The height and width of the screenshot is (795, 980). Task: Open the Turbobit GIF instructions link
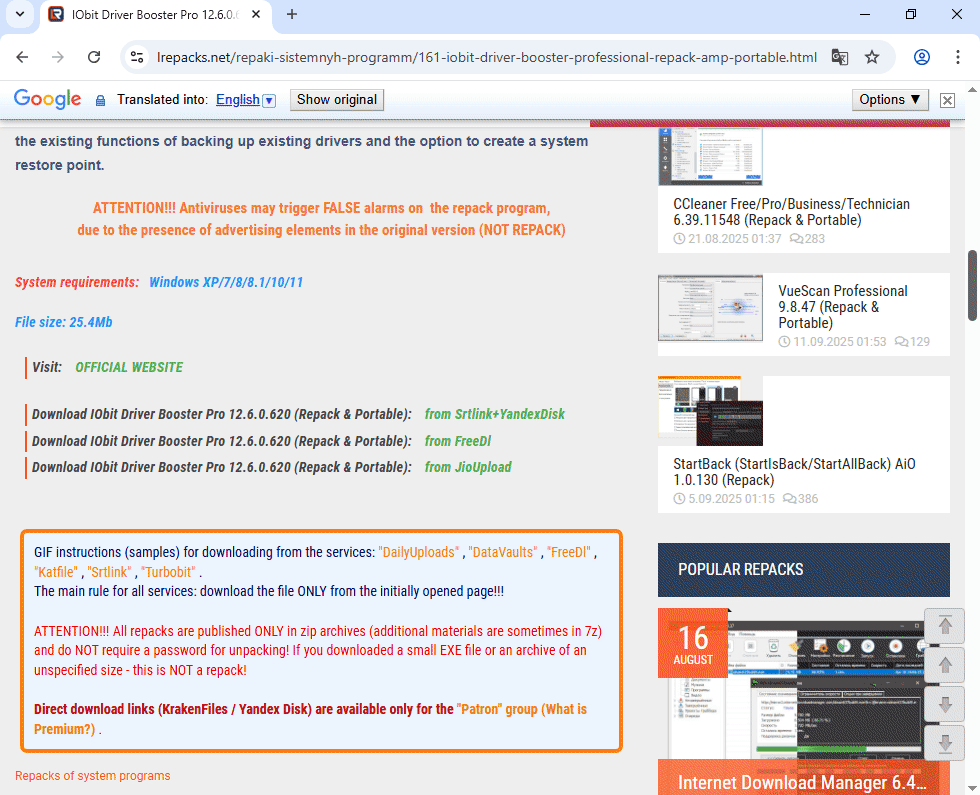168,572
